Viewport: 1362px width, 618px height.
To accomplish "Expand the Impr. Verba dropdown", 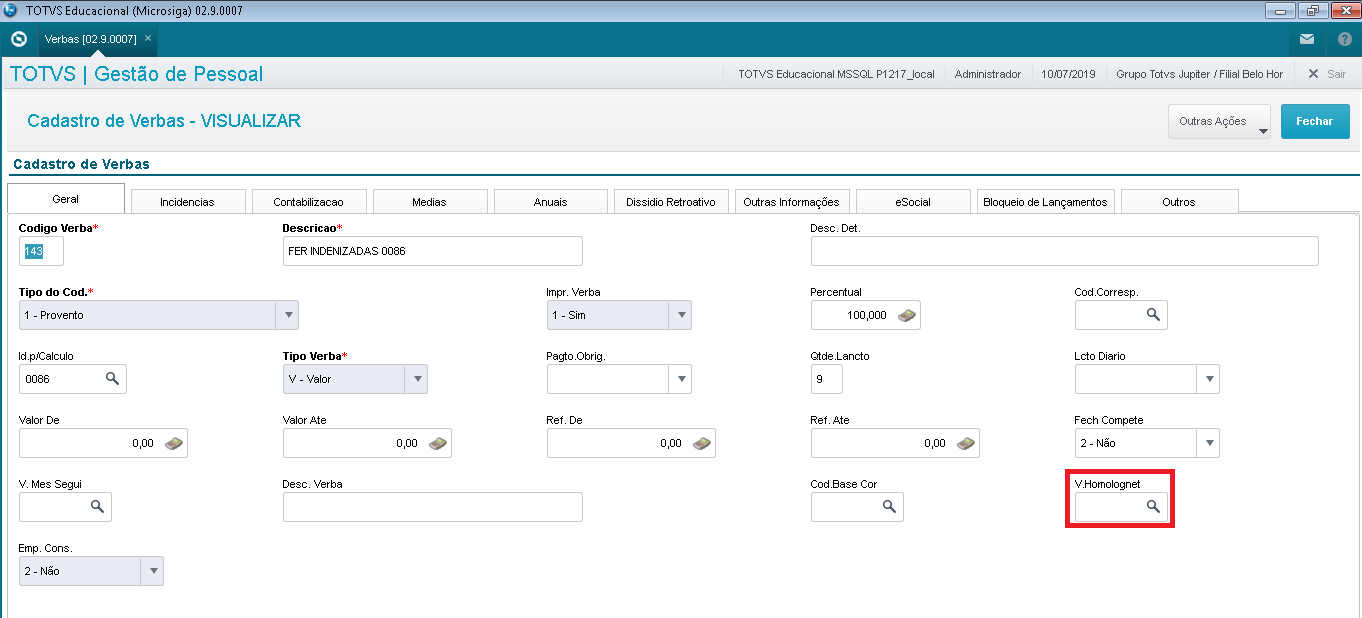I will point(680,315).
